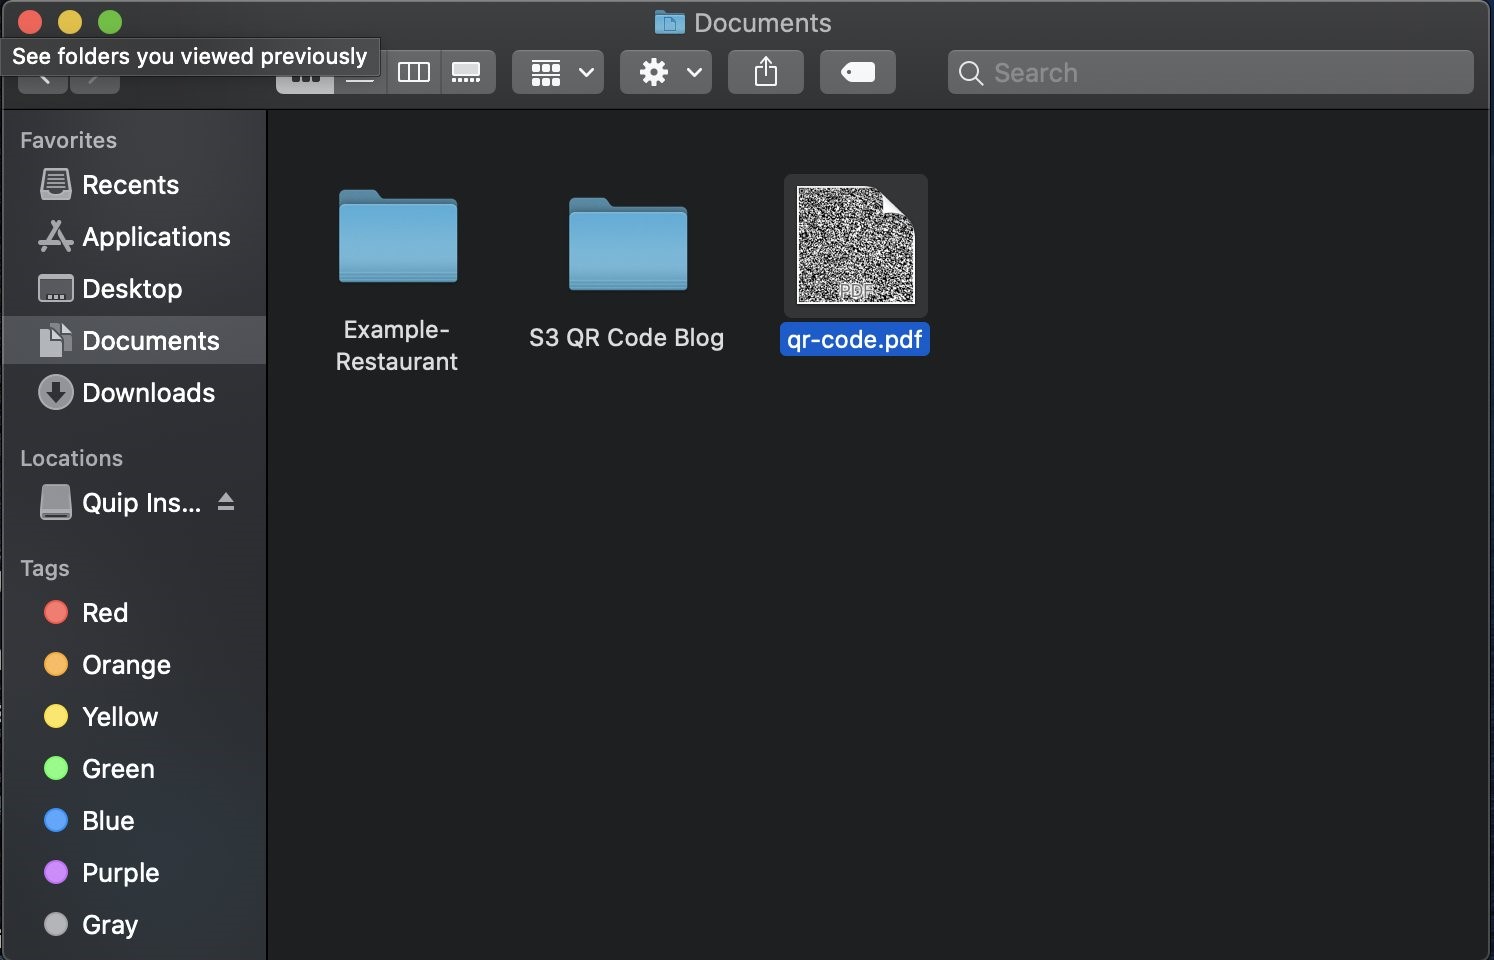Select the S3 QR Code Blog folder

point(628,244)
